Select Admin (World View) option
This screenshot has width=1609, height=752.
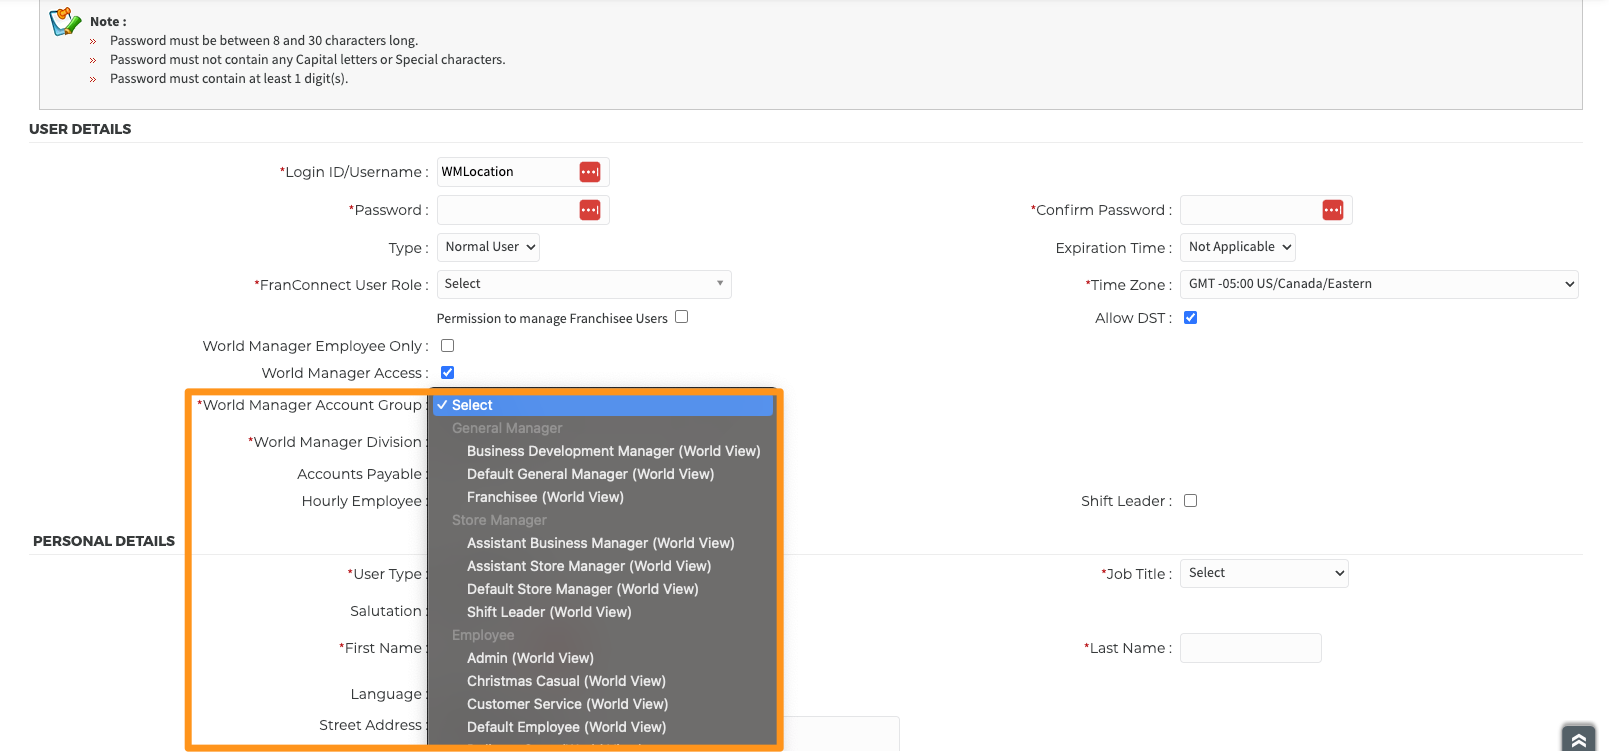click(530, 658)
